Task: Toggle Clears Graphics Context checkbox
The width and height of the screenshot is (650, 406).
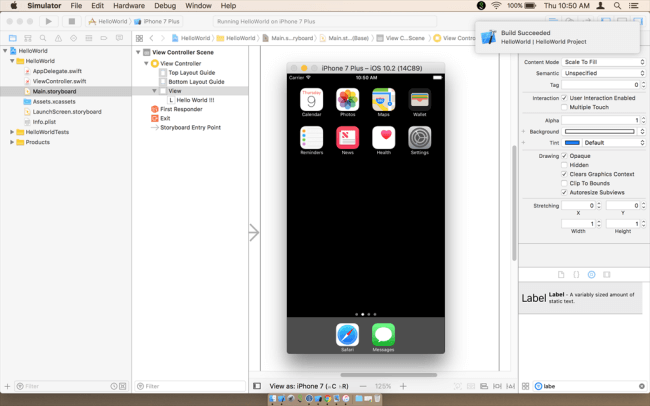Action: (x=564, y=174)
